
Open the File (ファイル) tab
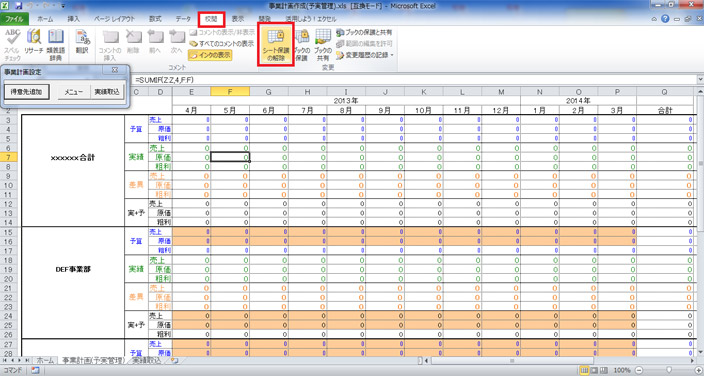14,19
